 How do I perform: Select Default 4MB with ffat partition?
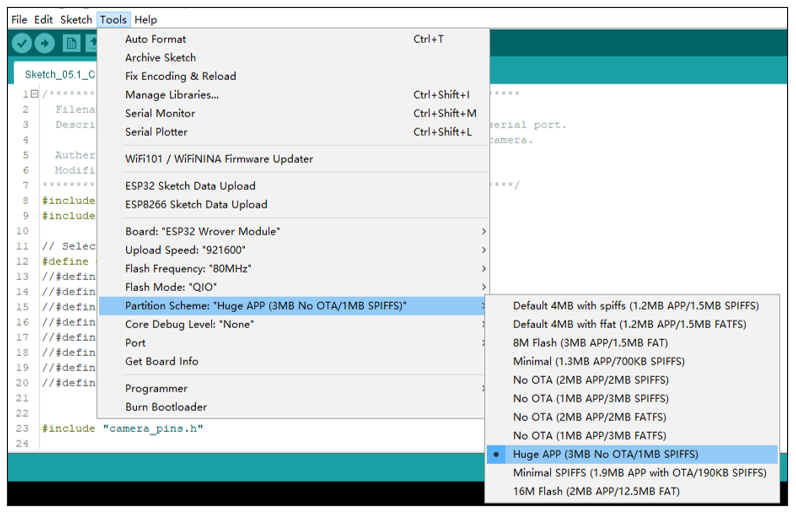click(632, 324)
